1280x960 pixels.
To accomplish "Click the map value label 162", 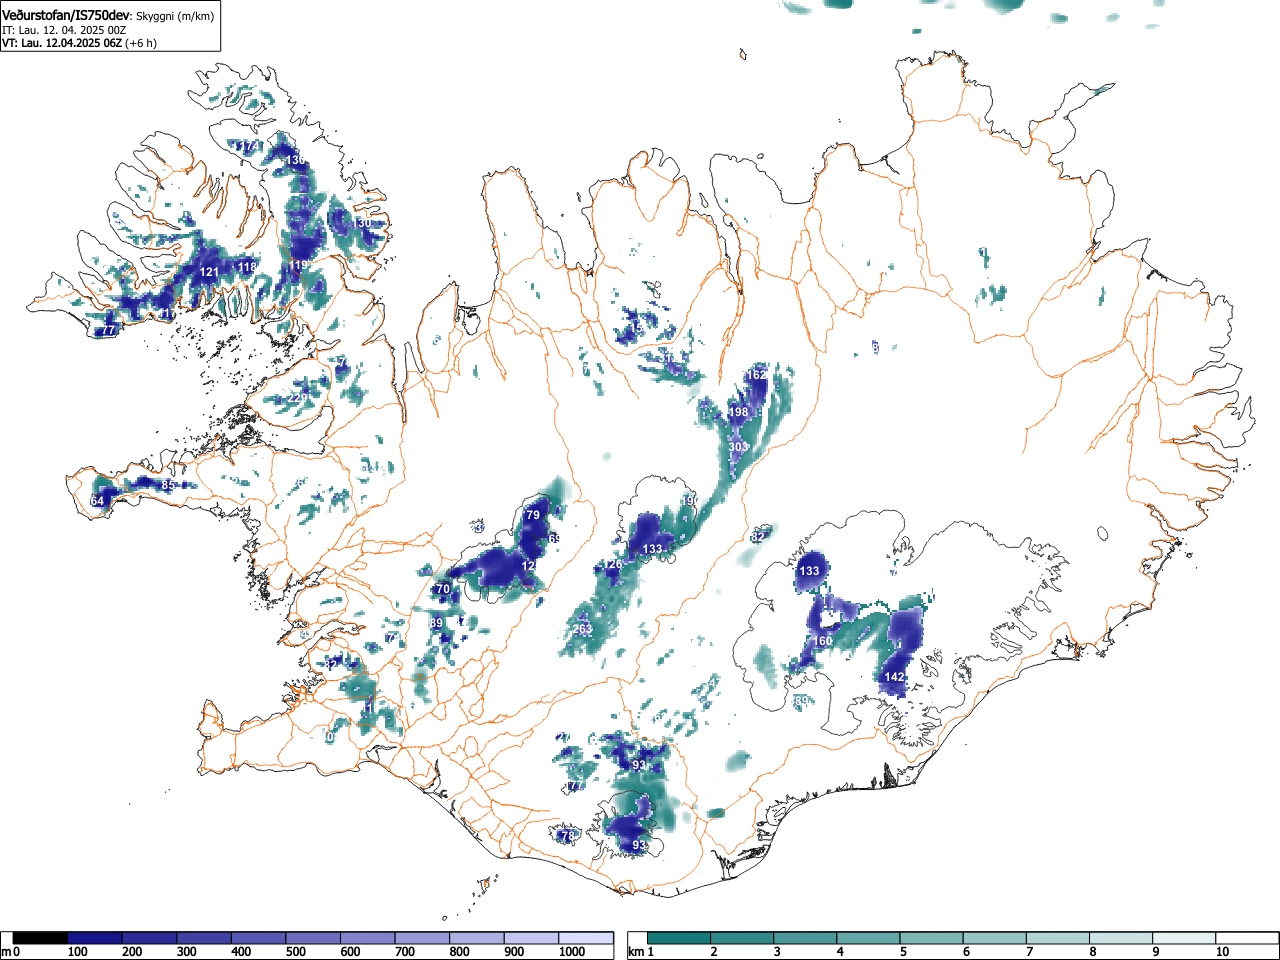I will click(757, 375).
